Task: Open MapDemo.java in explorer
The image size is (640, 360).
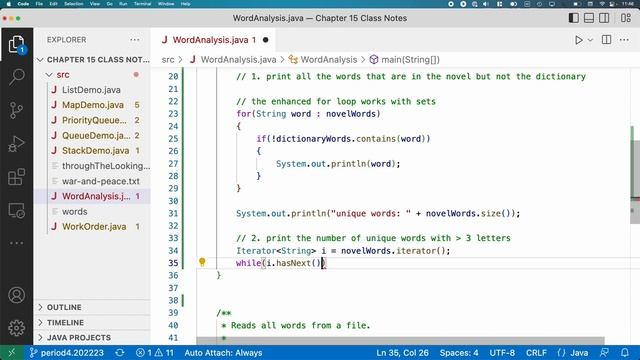Action: (x=93, y=105)
